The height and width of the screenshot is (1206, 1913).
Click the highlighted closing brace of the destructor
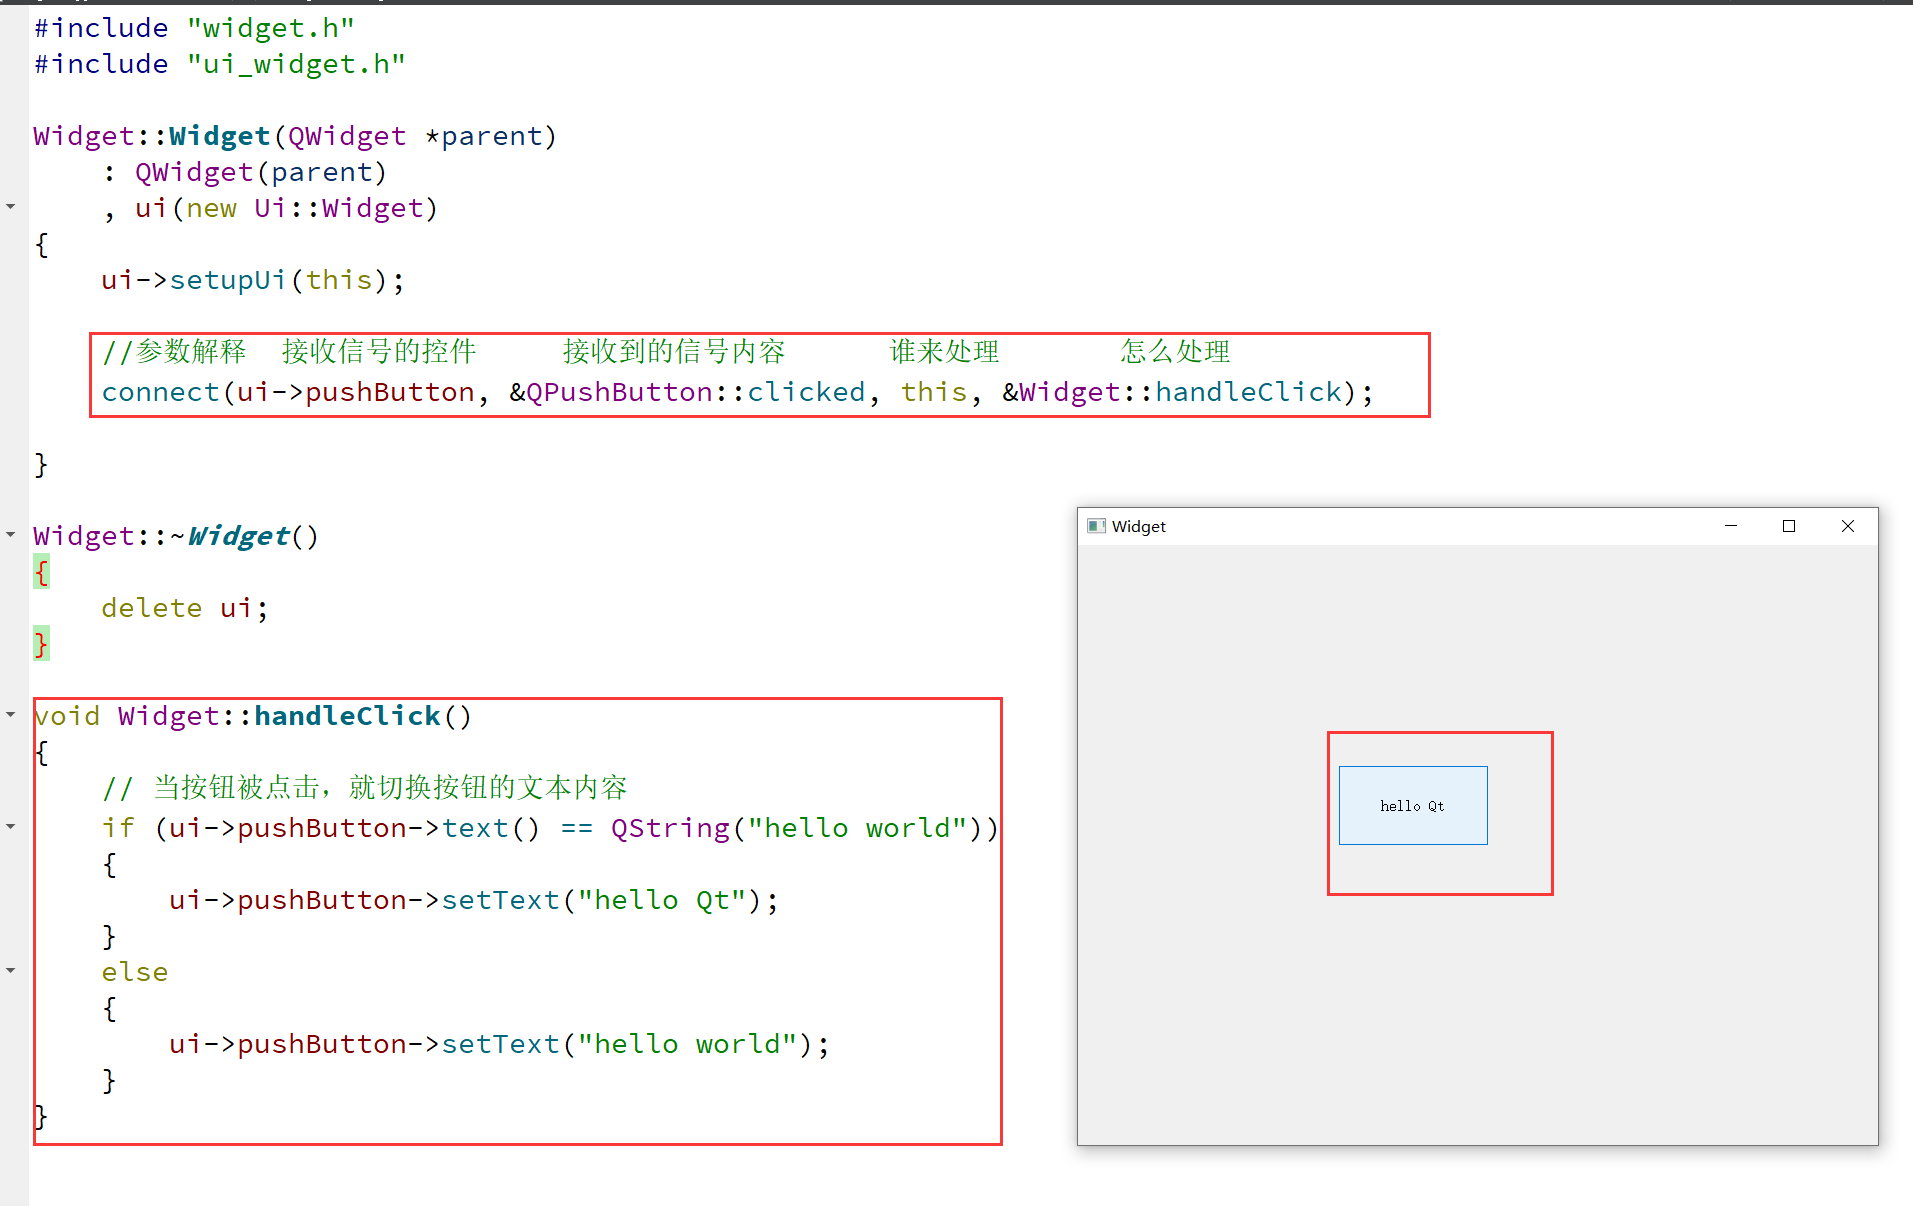pos(41,644)
